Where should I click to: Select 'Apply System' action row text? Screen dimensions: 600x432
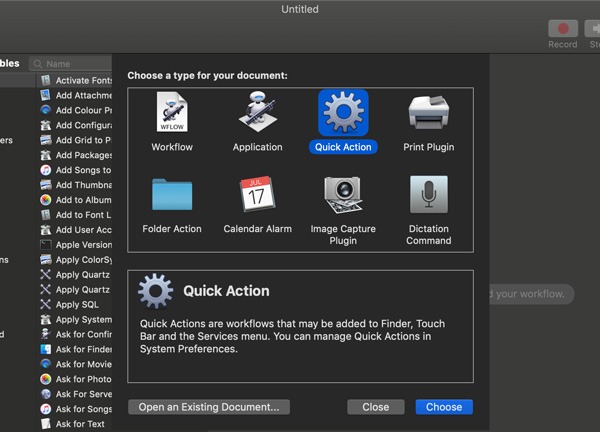(x=84, y=319)
